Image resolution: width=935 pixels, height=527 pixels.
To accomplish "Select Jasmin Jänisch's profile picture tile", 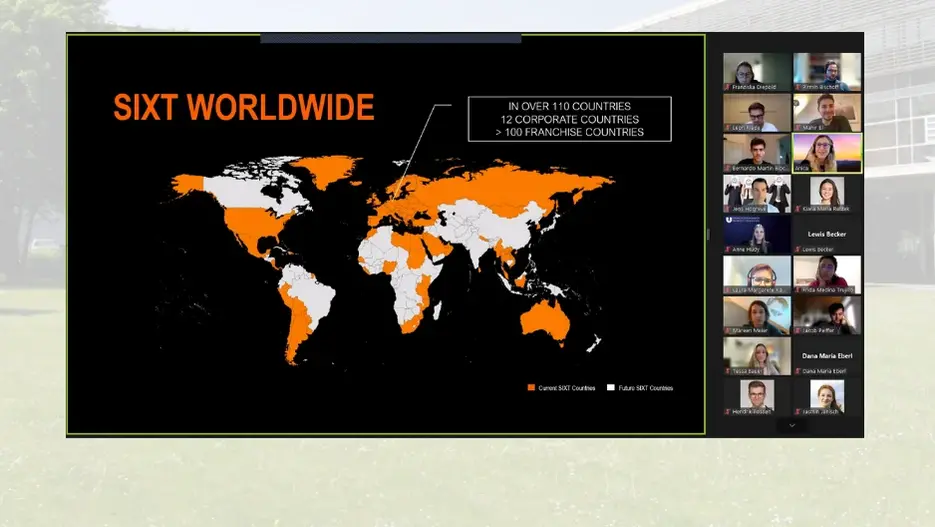I will pos(826,396).
